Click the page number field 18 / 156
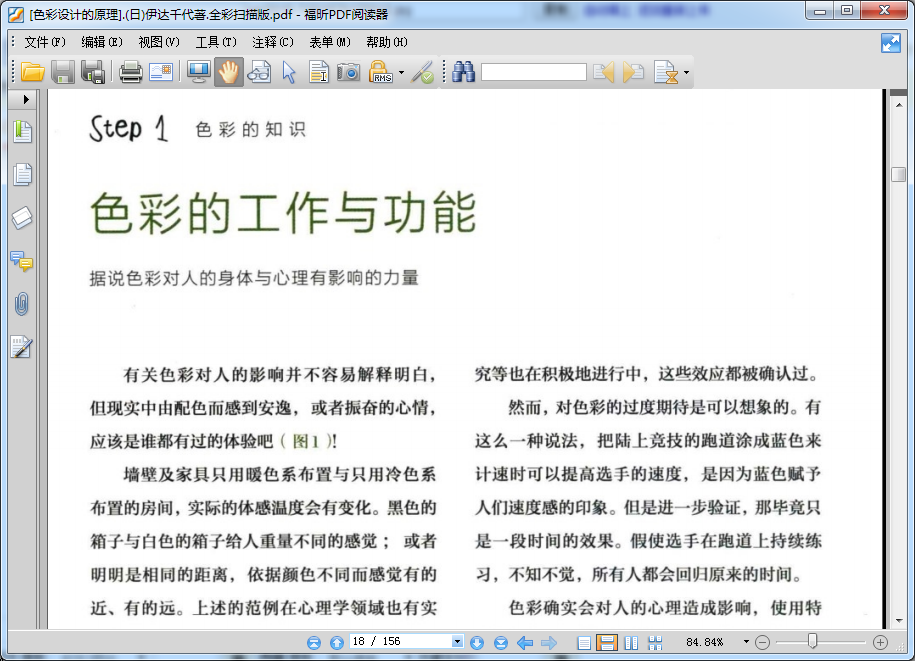This screenshot has height=661, width=915. (401, 641)
